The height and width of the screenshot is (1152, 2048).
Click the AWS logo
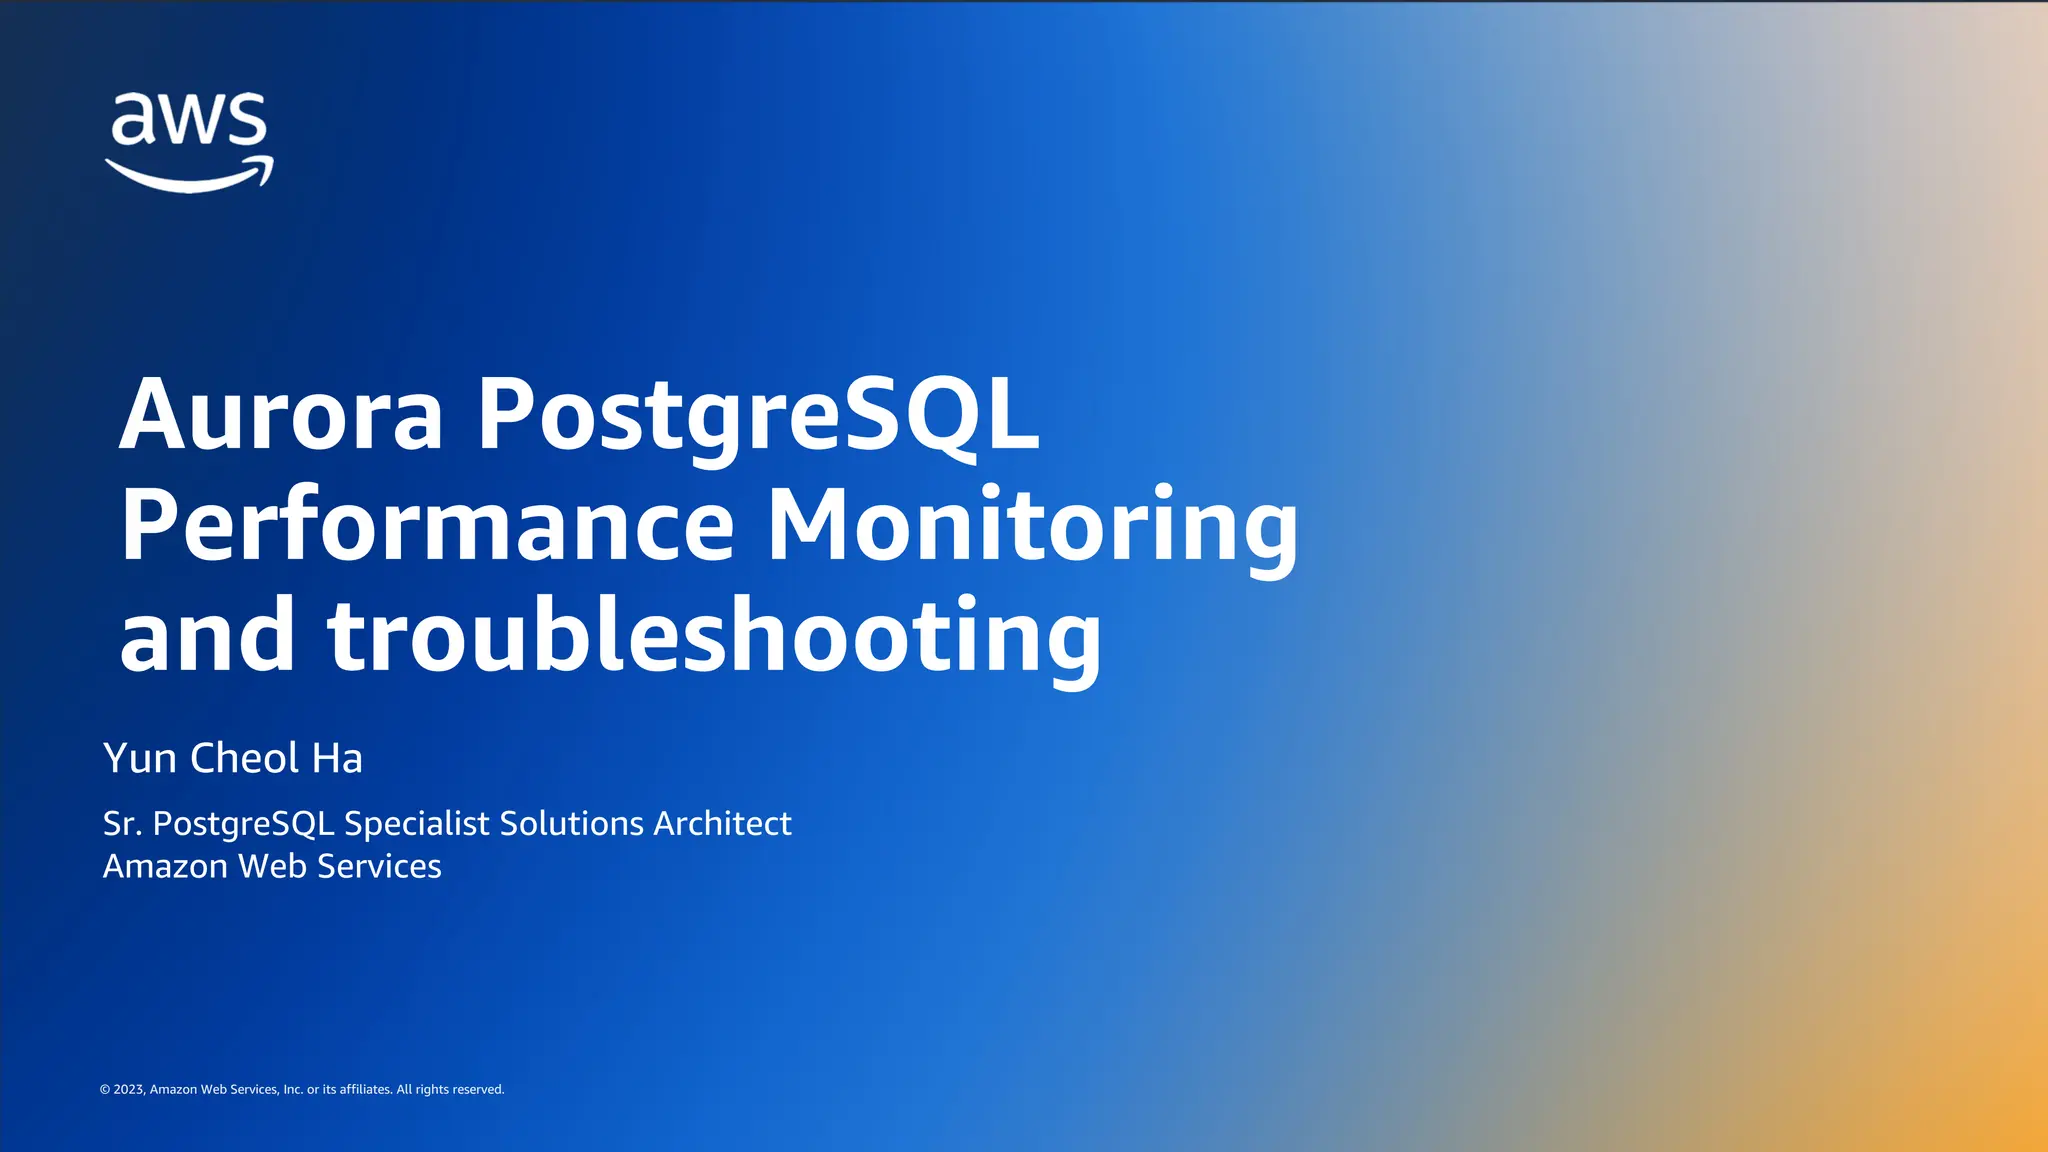point(189,142)
